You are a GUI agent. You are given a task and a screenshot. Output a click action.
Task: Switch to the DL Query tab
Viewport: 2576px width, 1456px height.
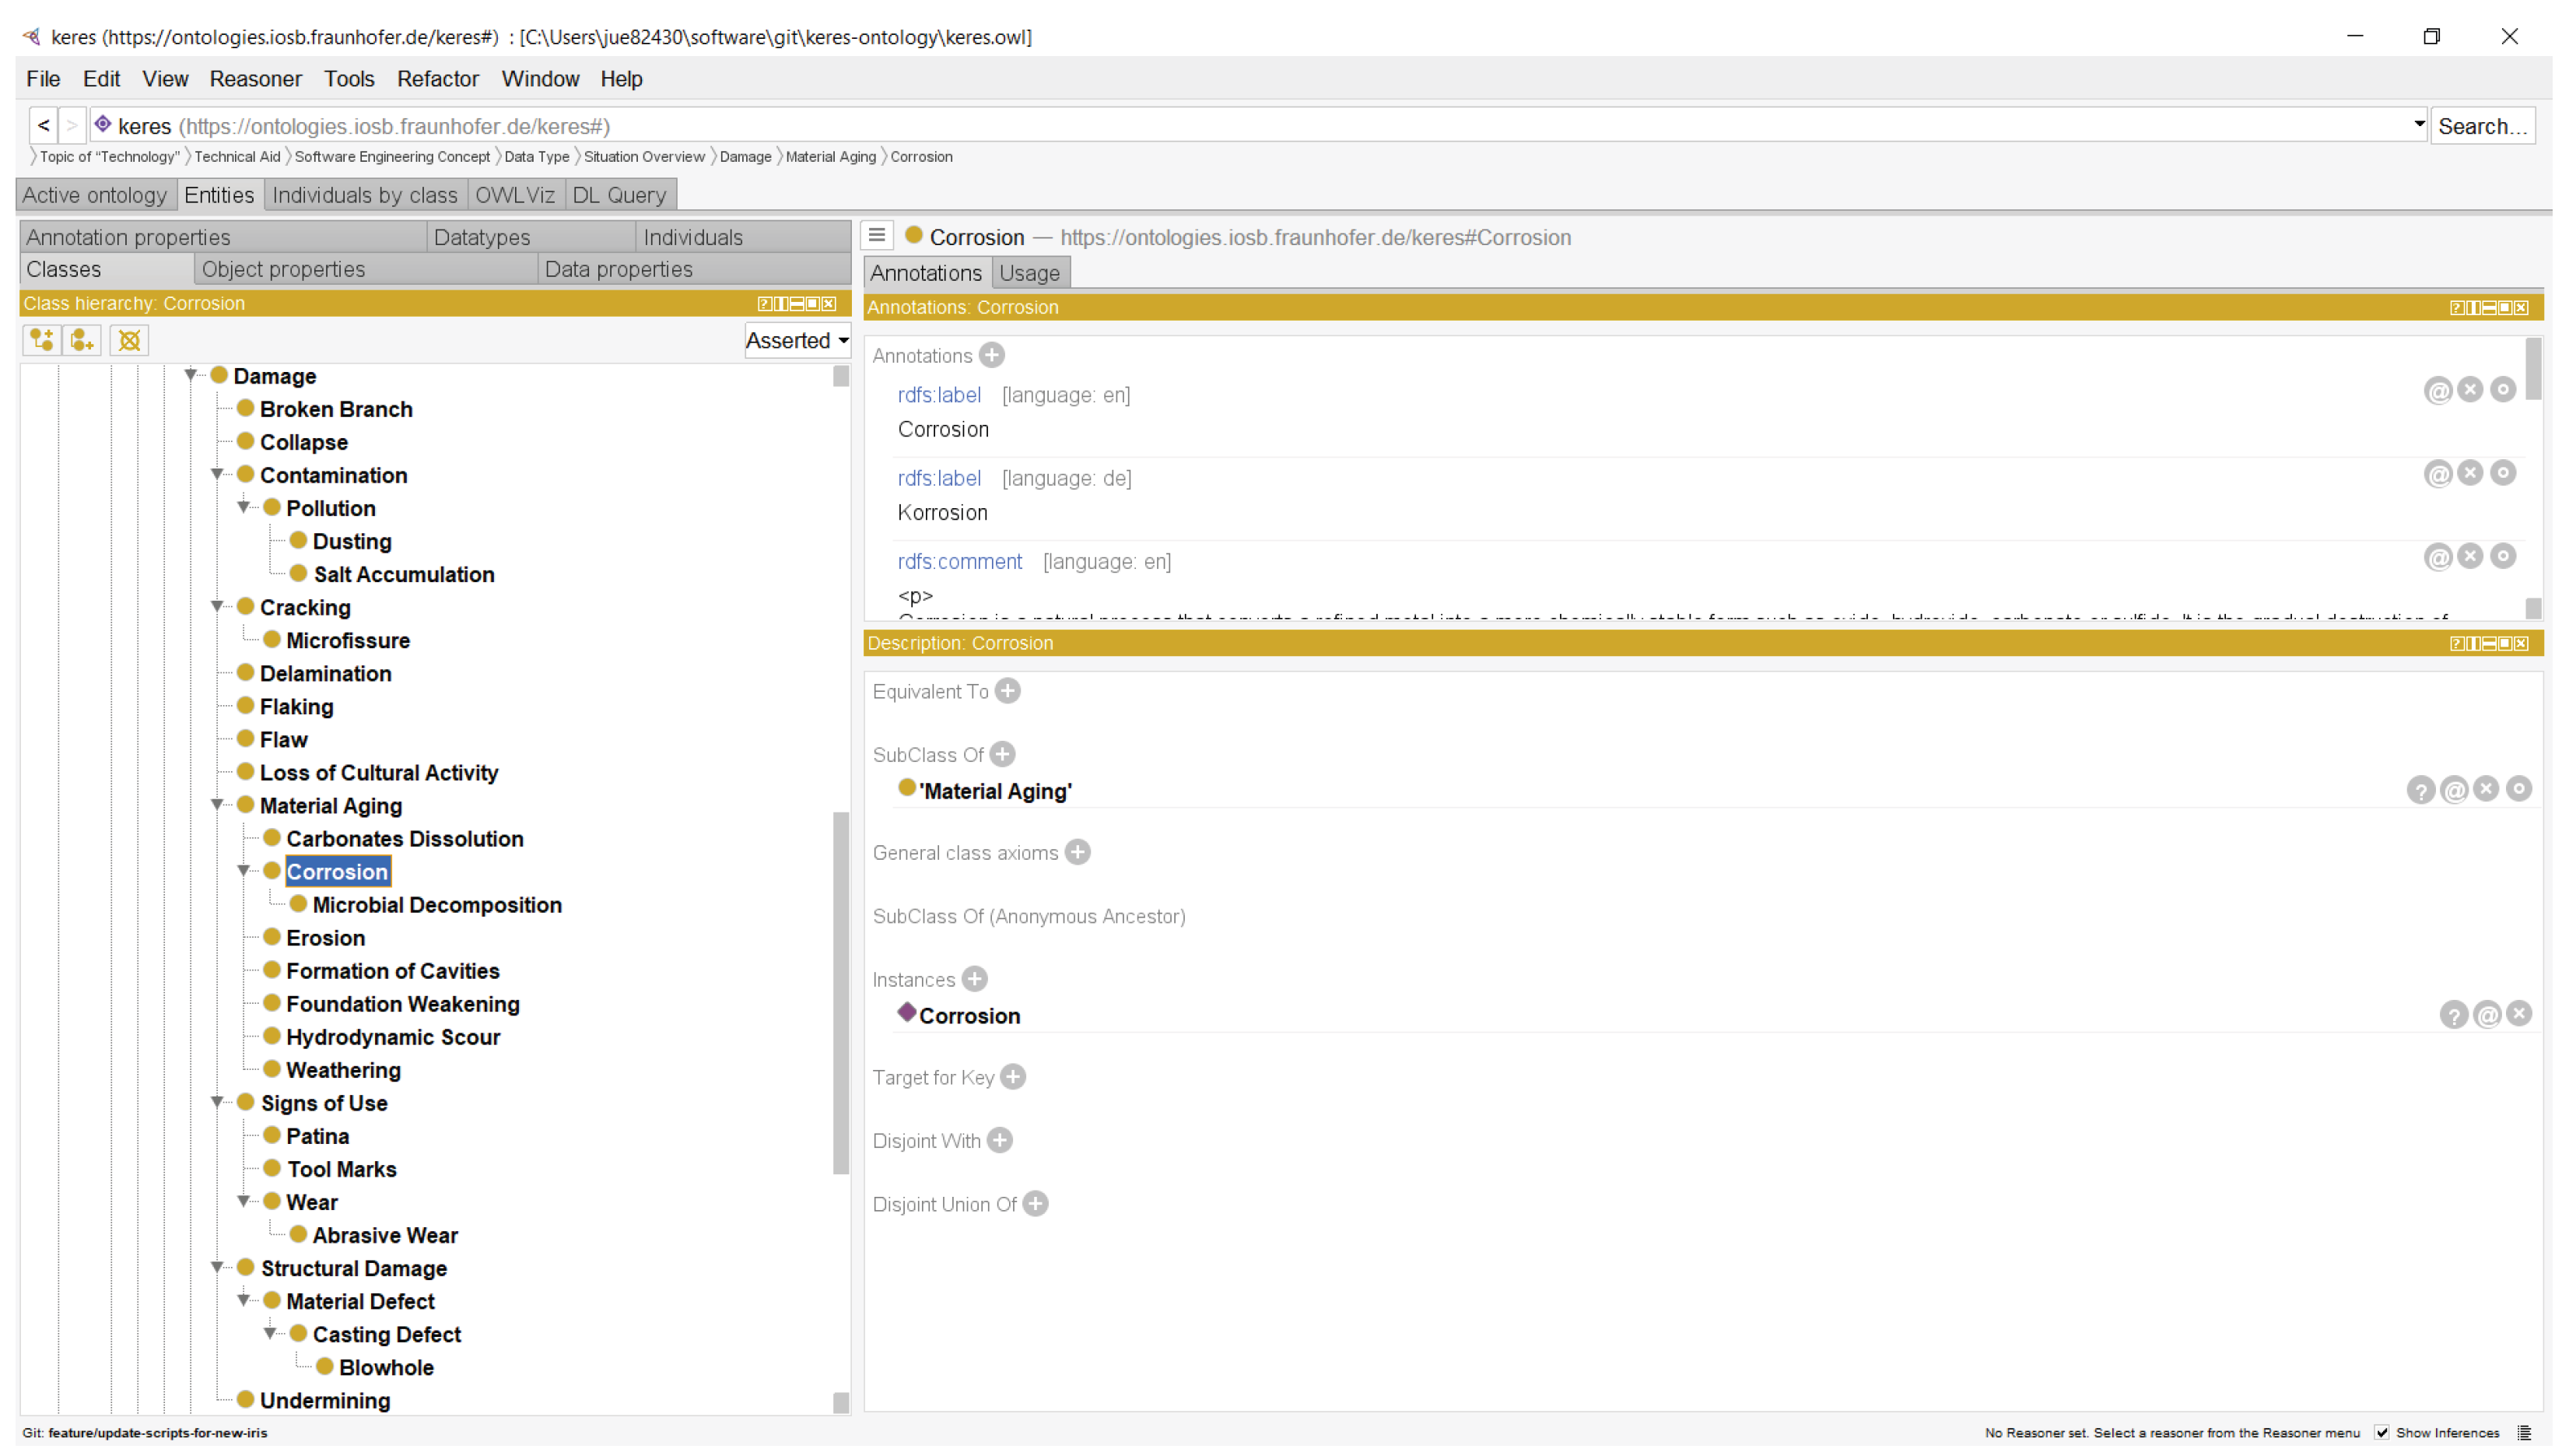coord(619,195)
